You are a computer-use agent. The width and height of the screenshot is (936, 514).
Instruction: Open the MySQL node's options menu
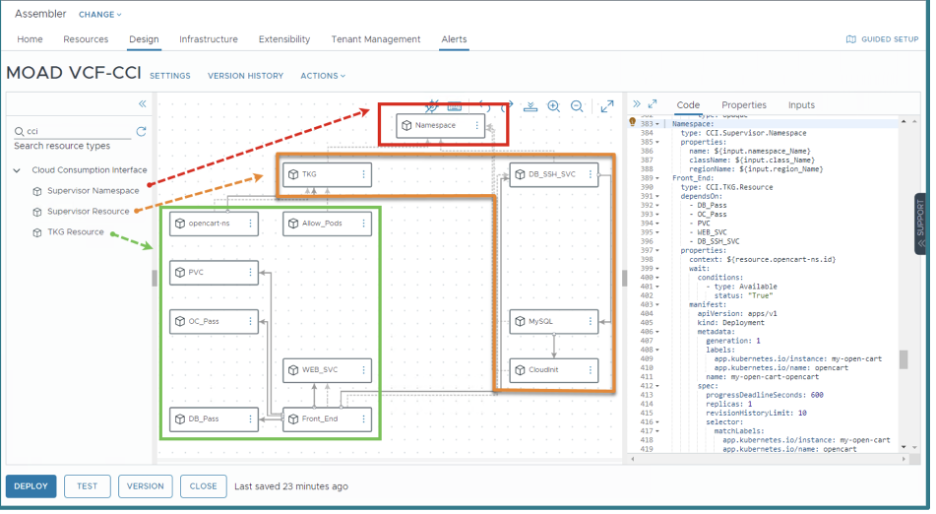pyautogui.click(x=591, y=321)
